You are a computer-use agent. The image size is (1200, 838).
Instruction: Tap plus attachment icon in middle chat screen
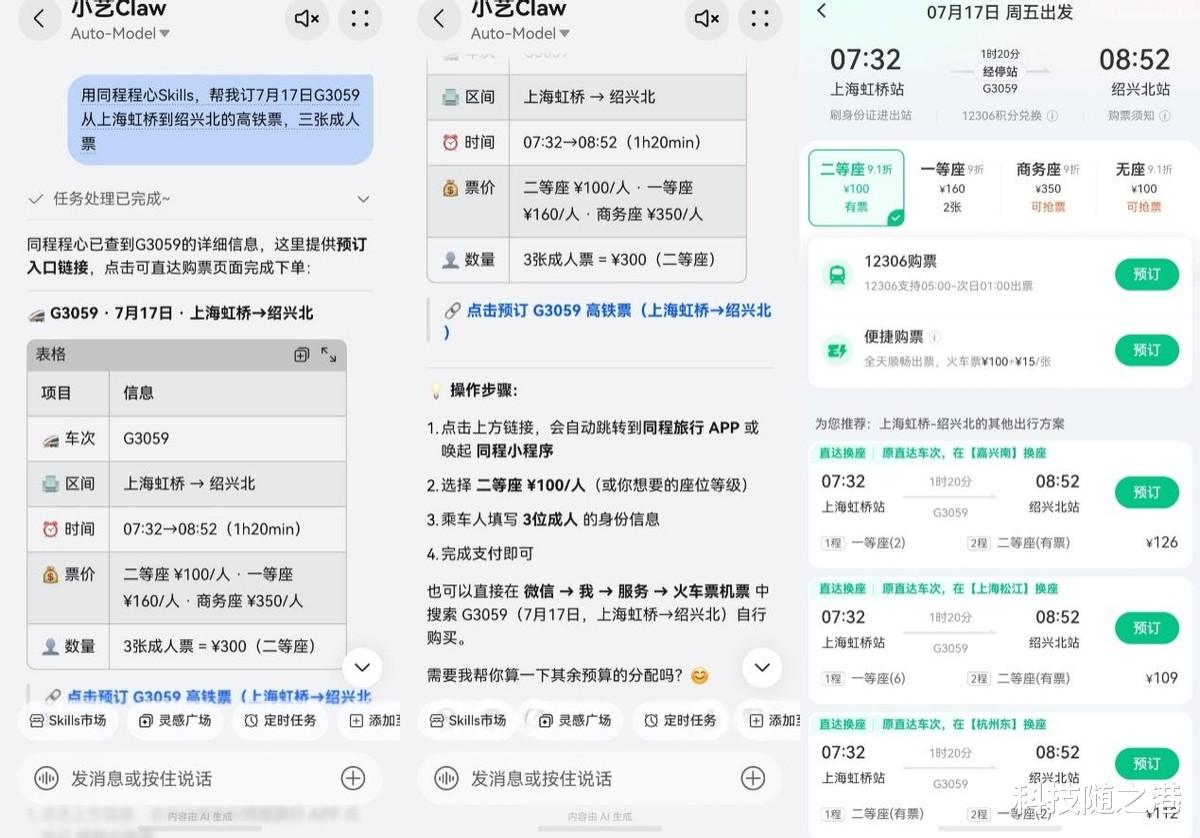point(753,778)
